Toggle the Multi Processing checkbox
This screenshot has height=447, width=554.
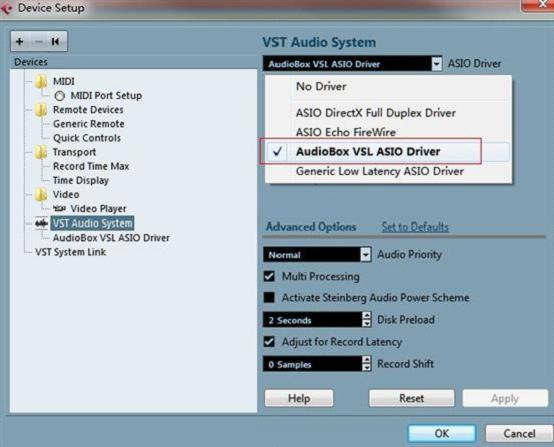pos(269,276)
